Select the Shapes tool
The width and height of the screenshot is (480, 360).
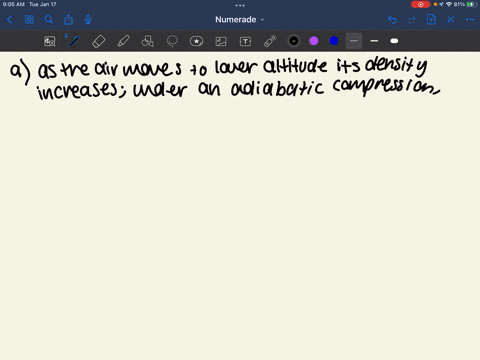point(148,41)
